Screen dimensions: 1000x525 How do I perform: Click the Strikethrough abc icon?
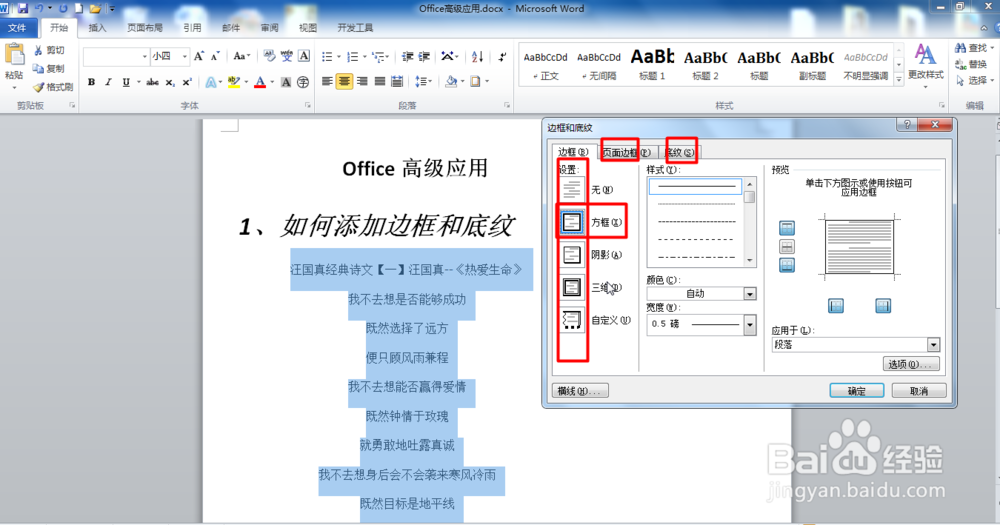152,82
